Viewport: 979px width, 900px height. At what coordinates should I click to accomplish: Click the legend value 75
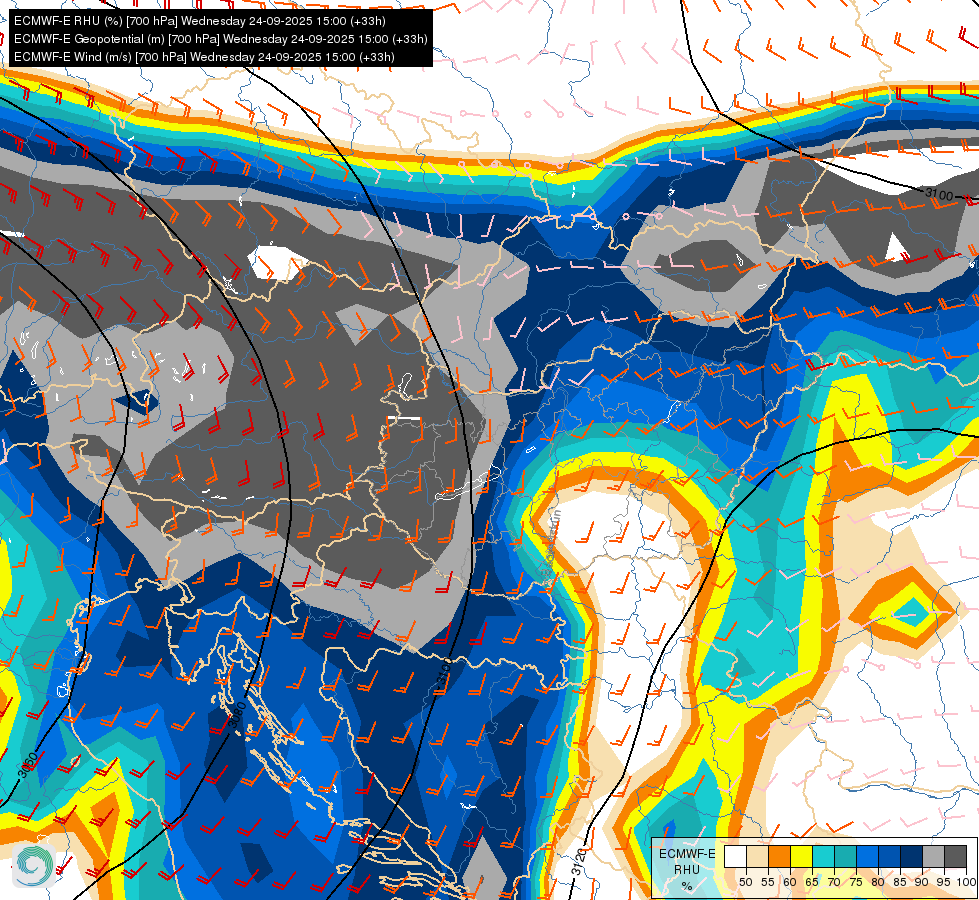point(856,882)
